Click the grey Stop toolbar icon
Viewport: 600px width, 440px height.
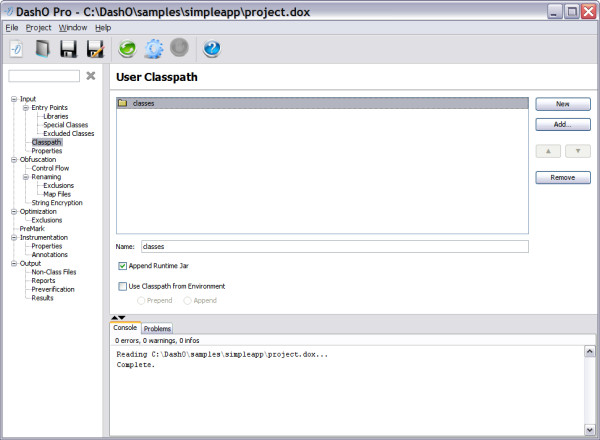(179, 47)
